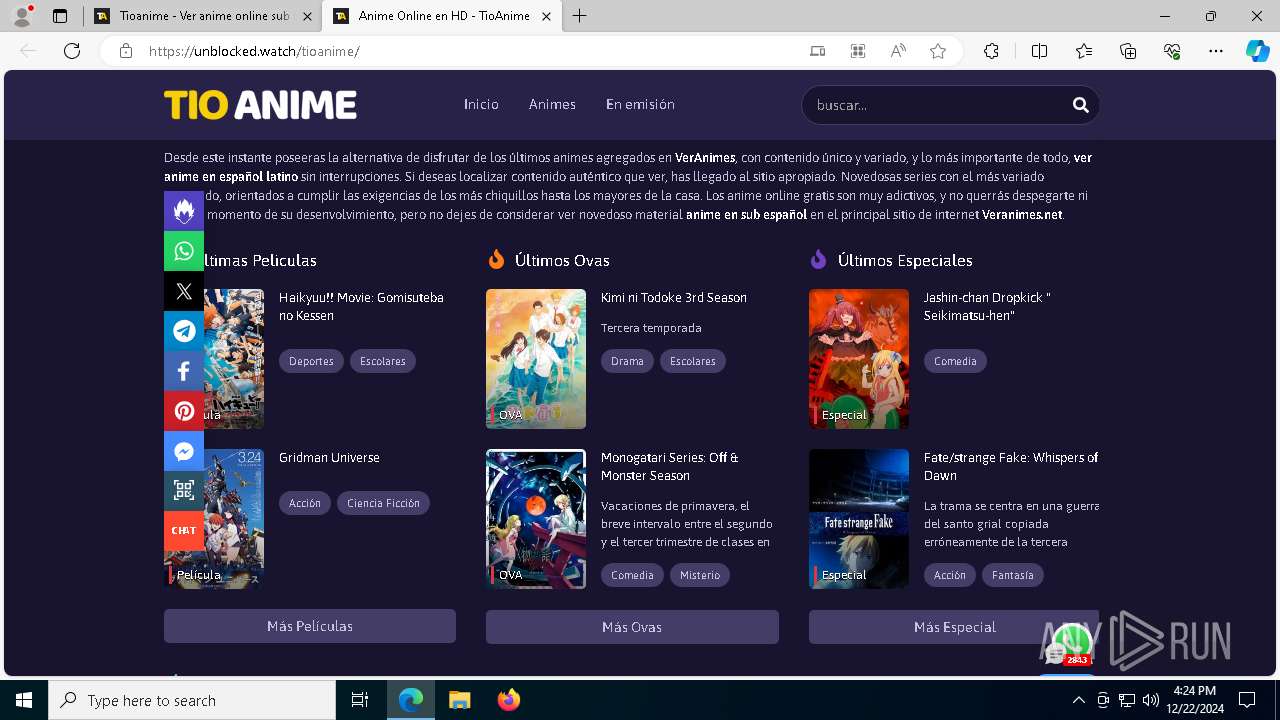Screen dimensions: 1280x720
Task: Open the profile avatar icon
Action: coord(22,16)
